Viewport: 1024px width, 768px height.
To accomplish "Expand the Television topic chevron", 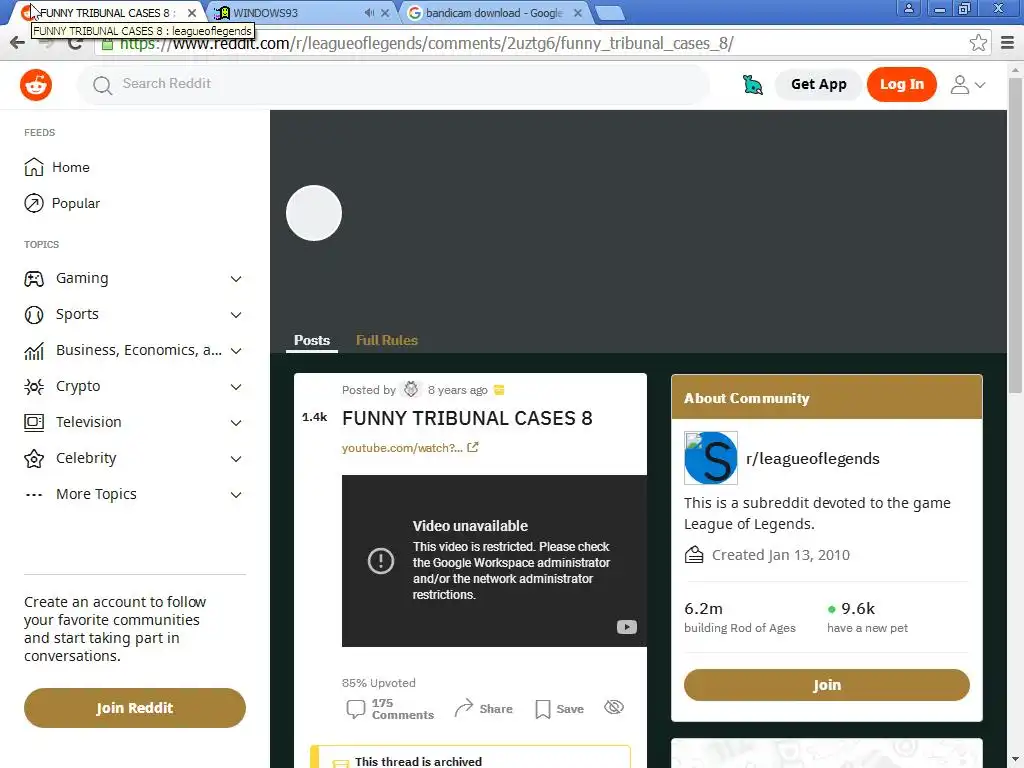I will (236, 423).
